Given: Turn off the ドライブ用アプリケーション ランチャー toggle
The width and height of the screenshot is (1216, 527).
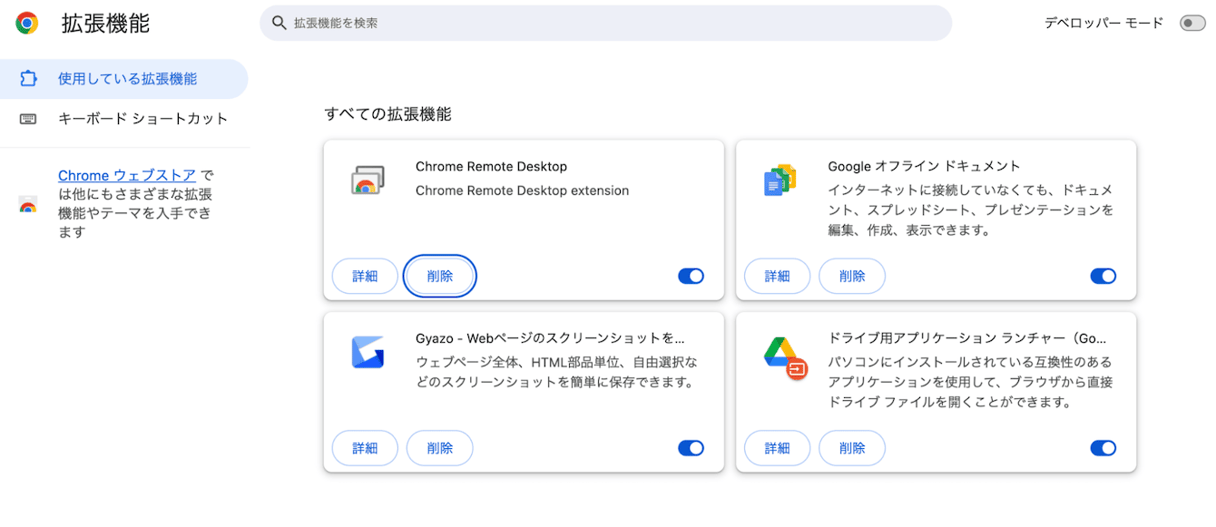Looking at the screenshot, I should pos(1103,448).
